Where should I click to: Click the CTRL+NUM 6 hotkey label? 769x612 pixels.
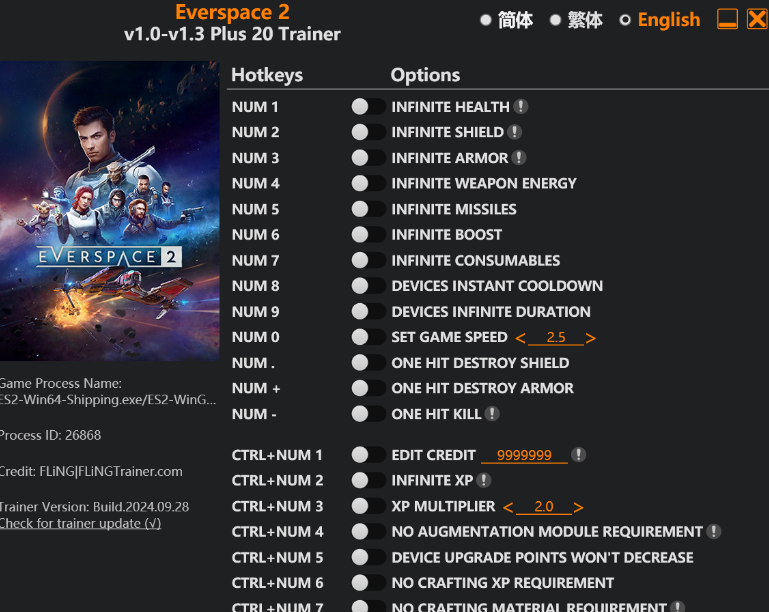(278, 583)
